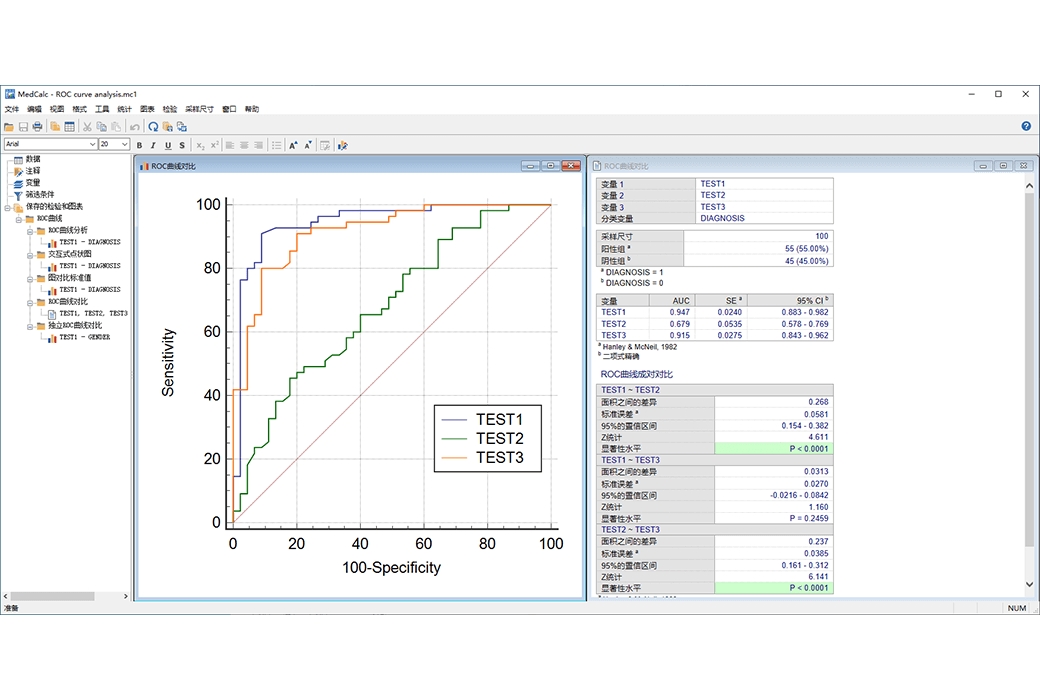Viewport: 1040px width, 700px height.
Task: Select TEST1 - GENDER tree item
Action: [x=84, y=338]
